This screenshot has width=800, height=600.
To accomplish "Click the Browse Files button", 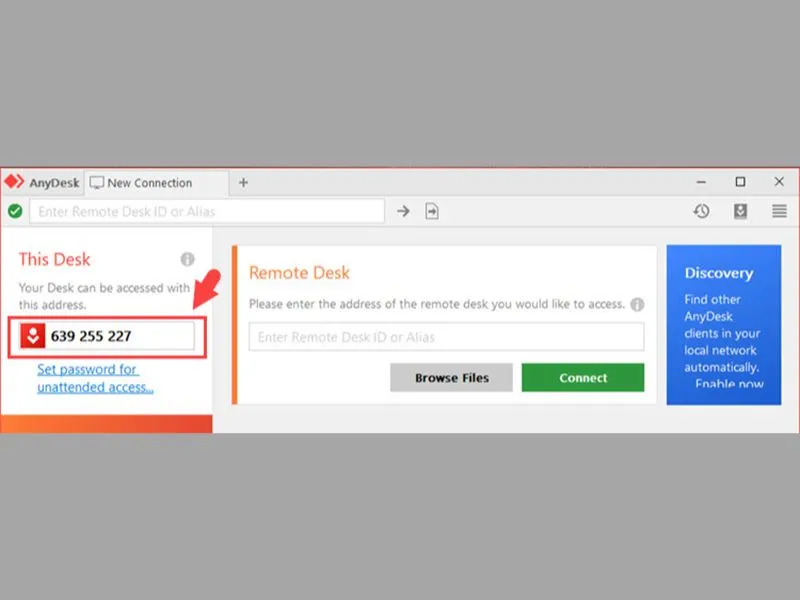I will pyautogui.click(x=452, y=378).
